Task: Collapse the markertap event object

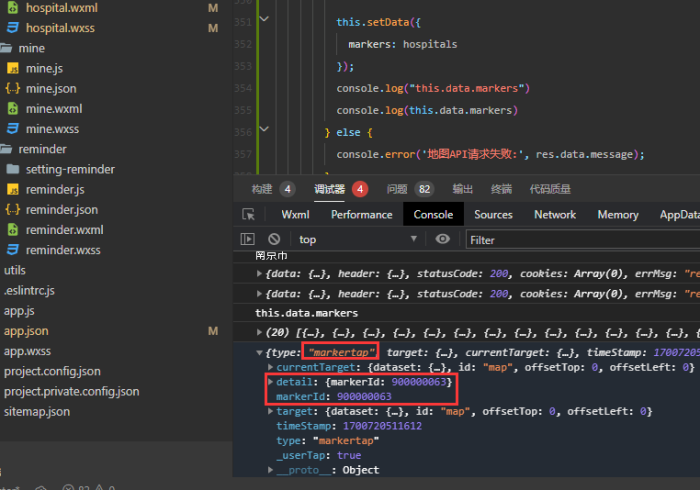Action: [260, 353]
